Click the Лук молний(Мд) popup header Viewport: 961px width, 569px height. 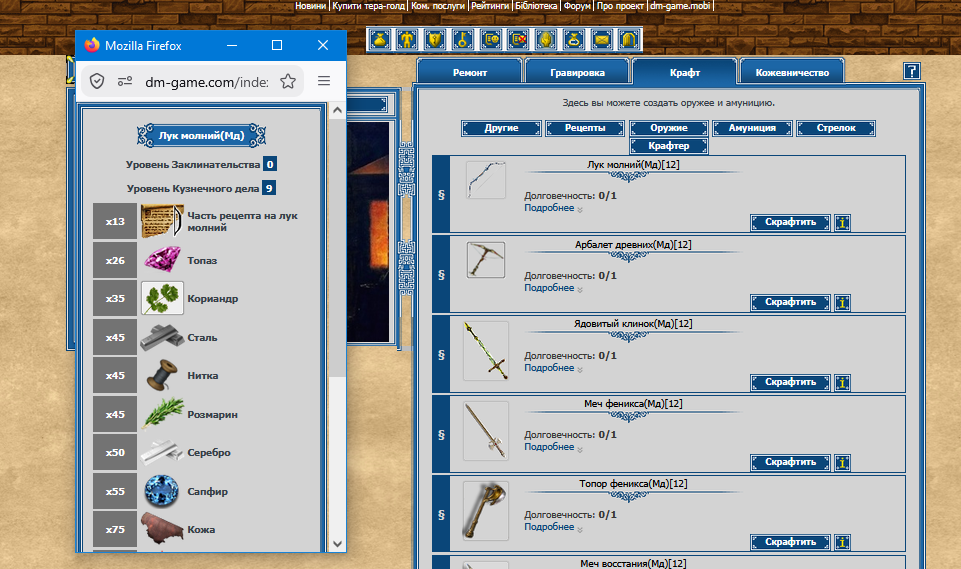pyautogui.click(x=202, y=136)
